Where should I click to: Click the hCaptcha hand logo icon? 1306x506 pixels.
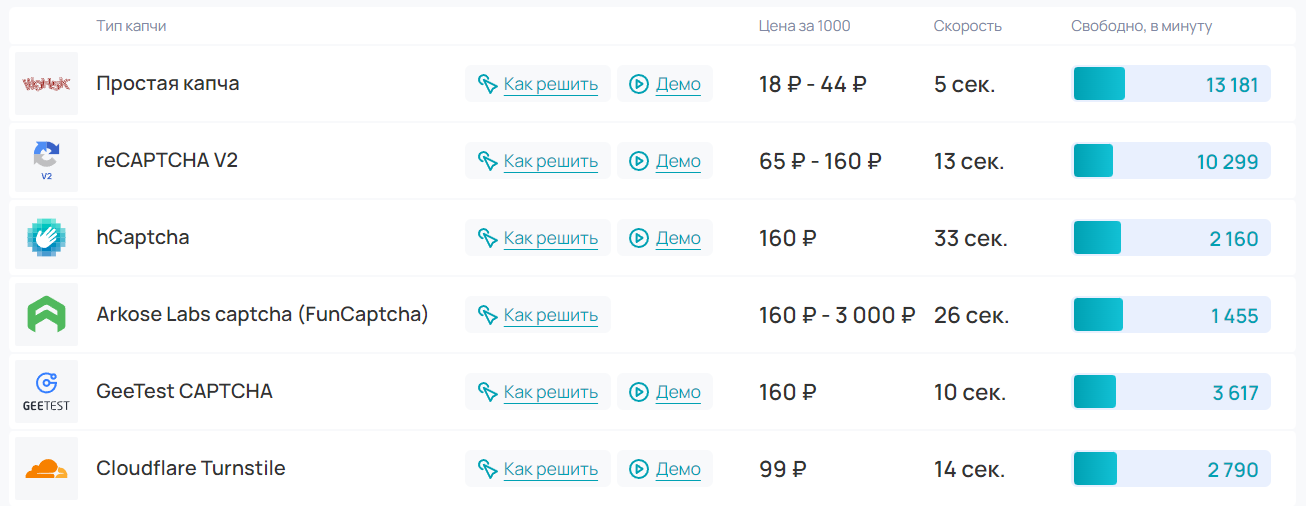[x=46, y=237]
